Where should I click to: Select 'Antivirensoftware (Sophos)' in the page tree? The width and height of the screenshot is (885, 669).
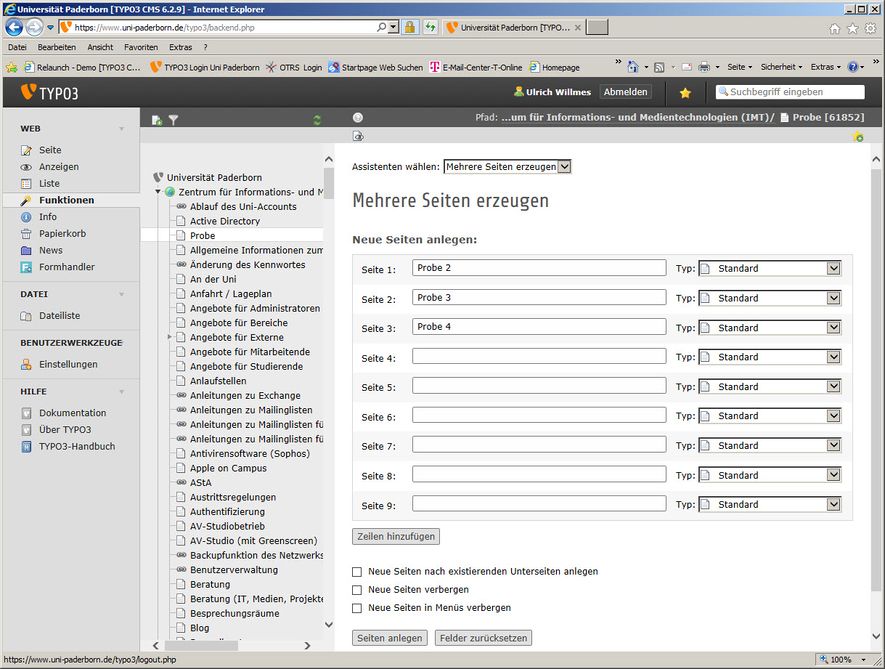pyautogui.click(x=249, y=453)
